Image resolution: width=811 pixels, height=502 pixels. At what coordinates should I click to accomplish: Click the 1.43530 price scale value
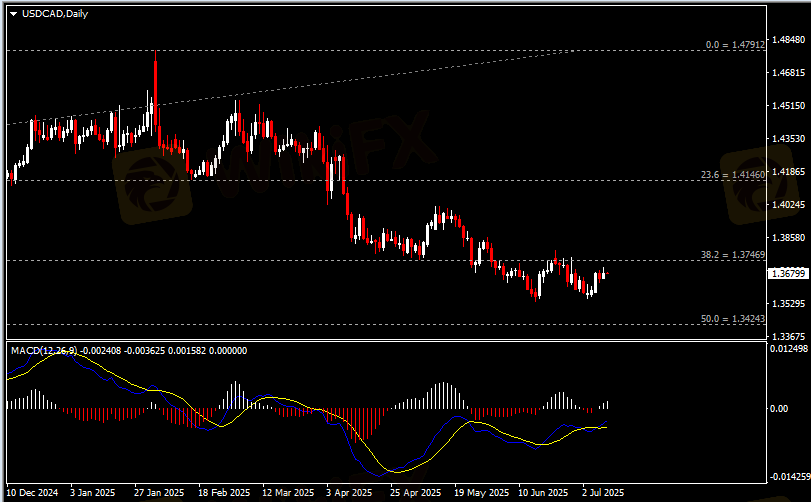[x=788, y=139]
